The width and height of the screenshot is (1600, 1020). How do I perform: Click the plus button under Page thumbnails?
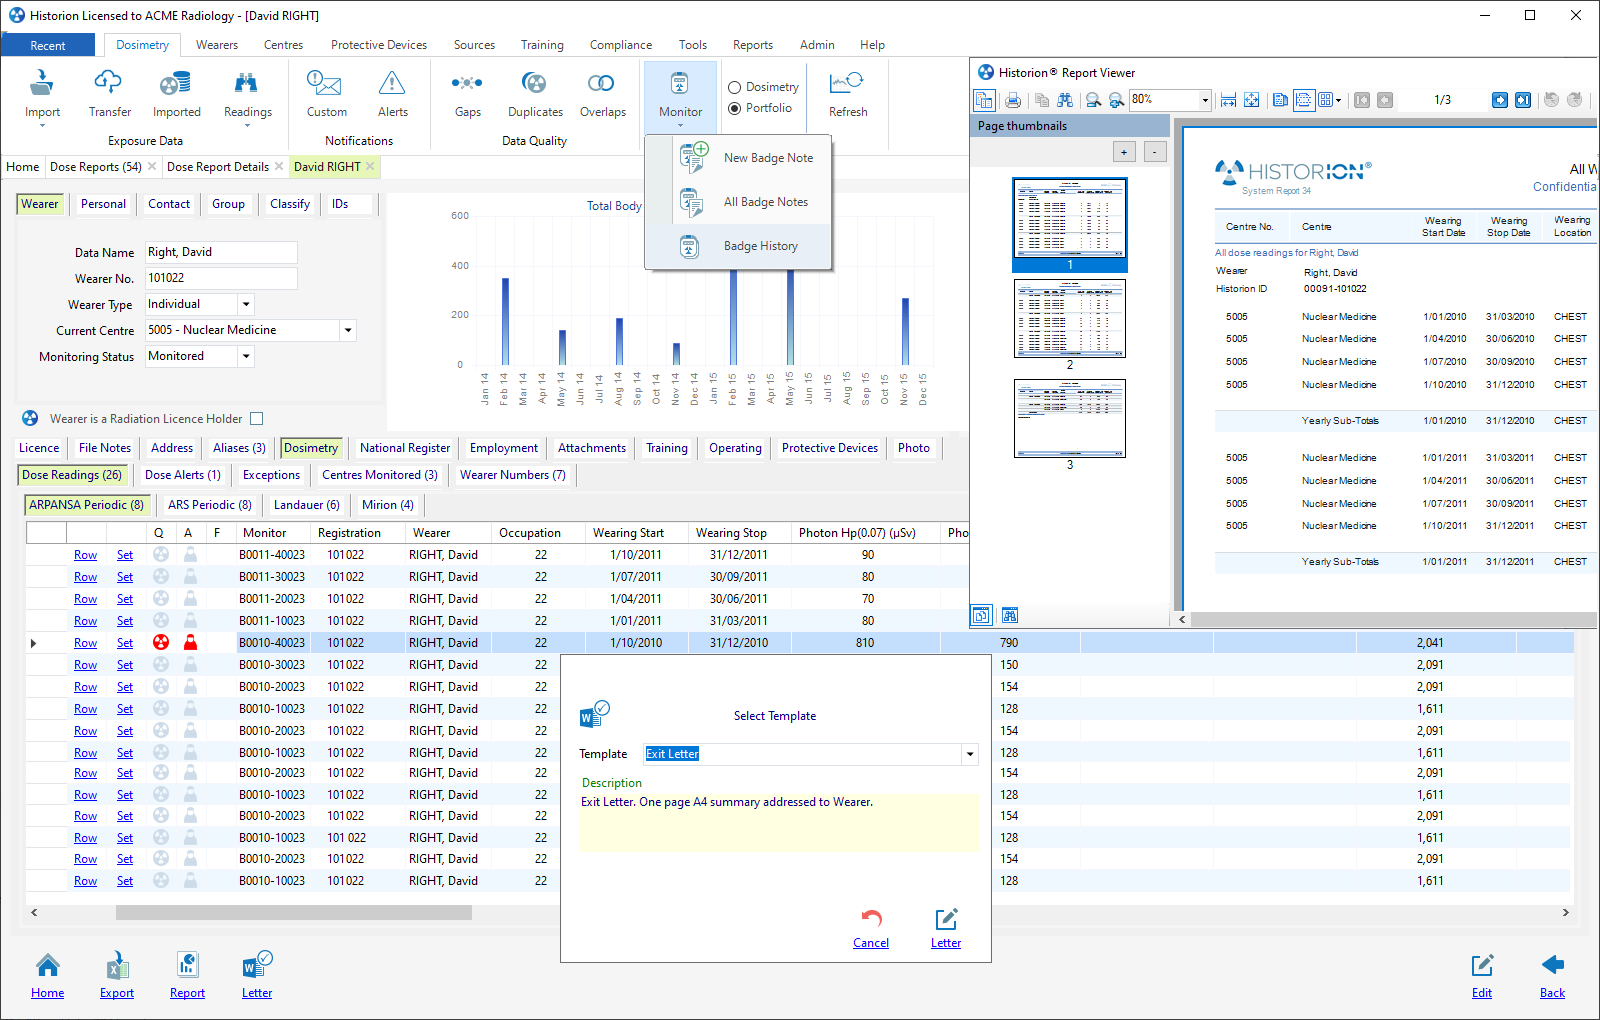point(1124,152)
